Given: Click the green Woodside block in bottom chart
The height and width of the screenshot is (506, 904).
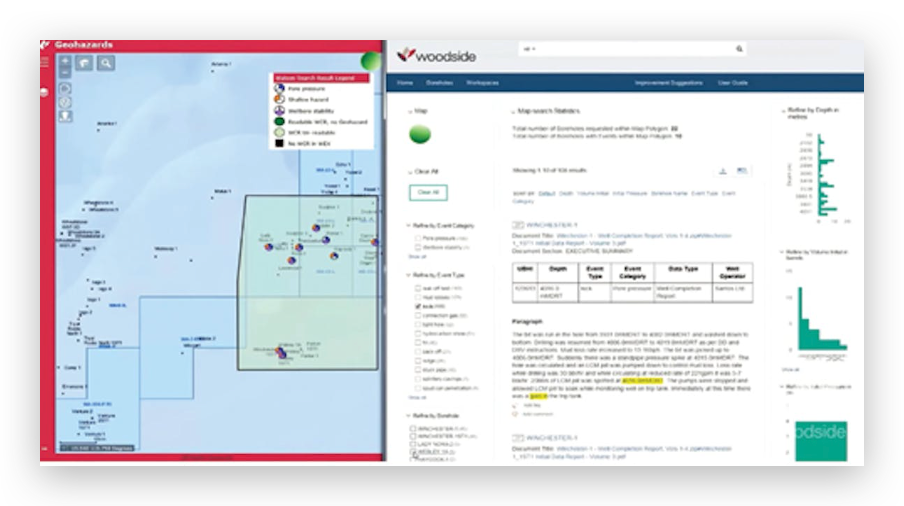Looking at the screenshot, I should tap(821, 441).
